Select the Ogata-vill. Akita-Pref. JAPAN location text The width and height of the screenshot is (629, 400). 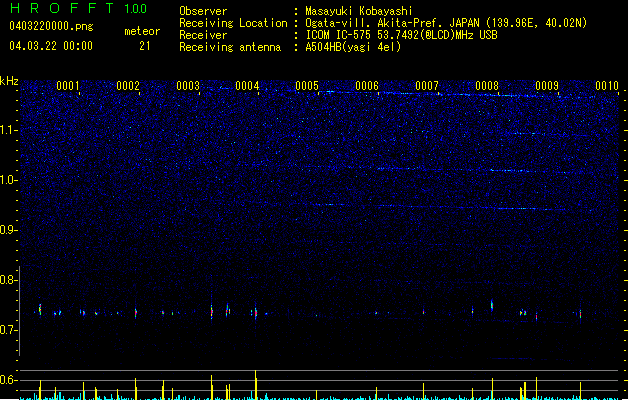coord(446,23)
